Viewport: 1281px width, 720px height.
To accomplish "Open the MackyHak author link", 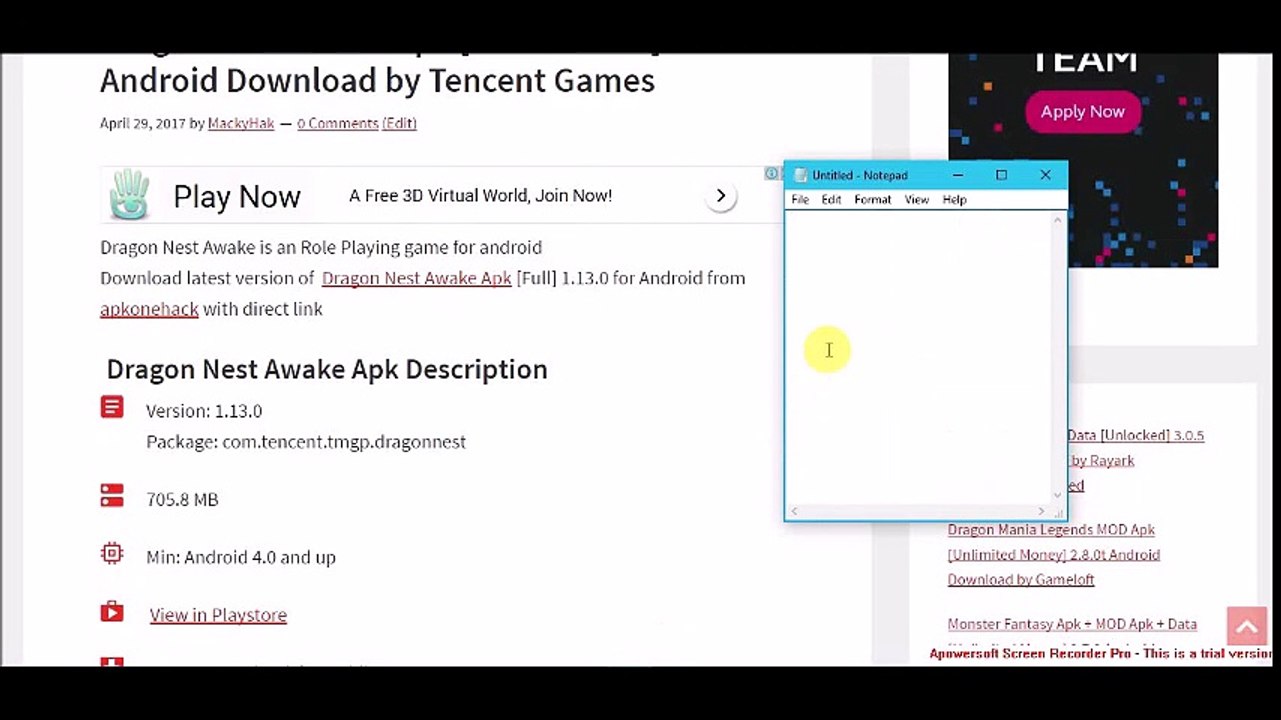I will tap(241, 123).
